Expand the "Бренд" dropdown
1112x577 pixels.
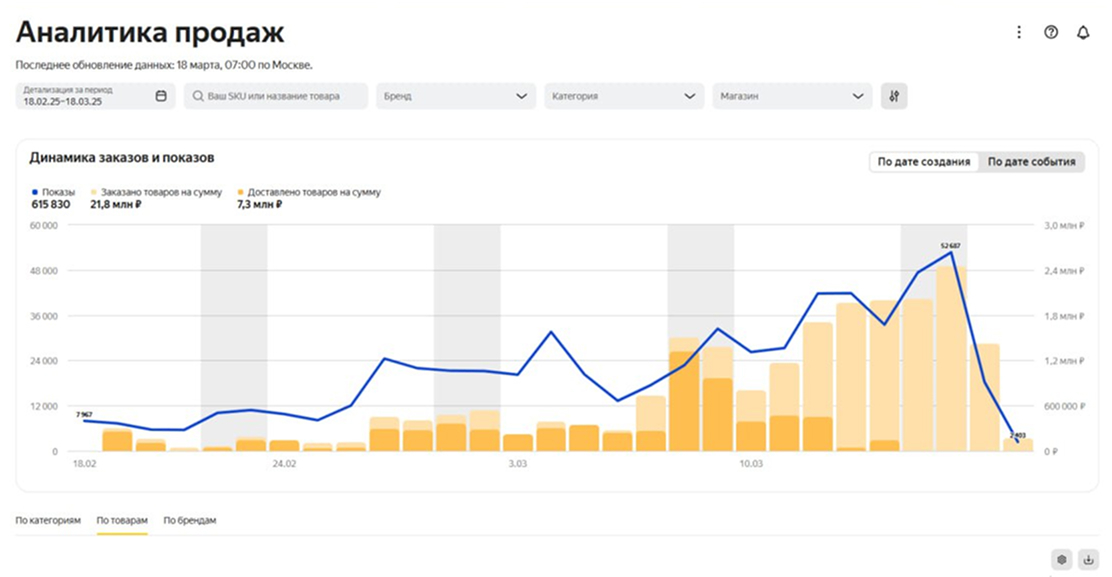[x=455, y=96]
